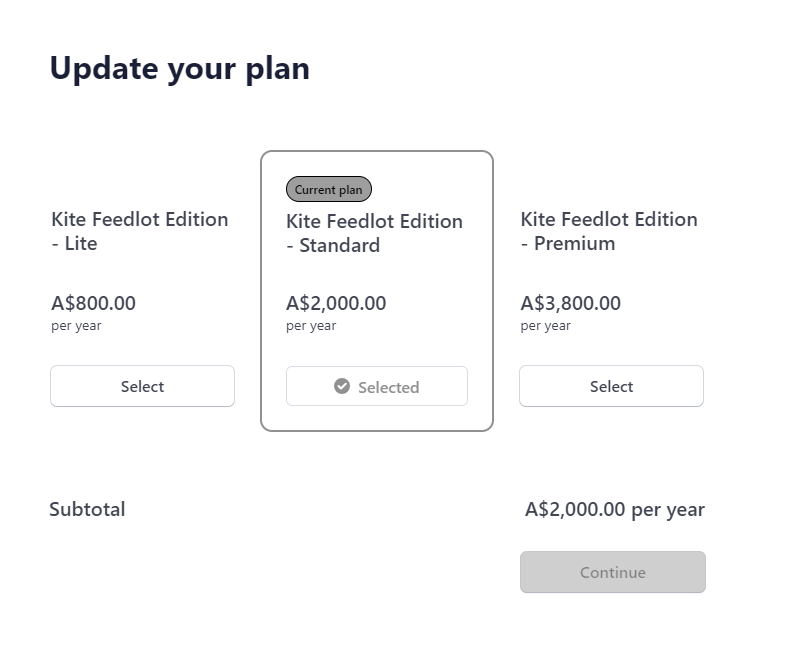The width and height of the screenshot is (805, 662).
Task: Click the checkmark icon in Selected button
Action: [342, 386]
